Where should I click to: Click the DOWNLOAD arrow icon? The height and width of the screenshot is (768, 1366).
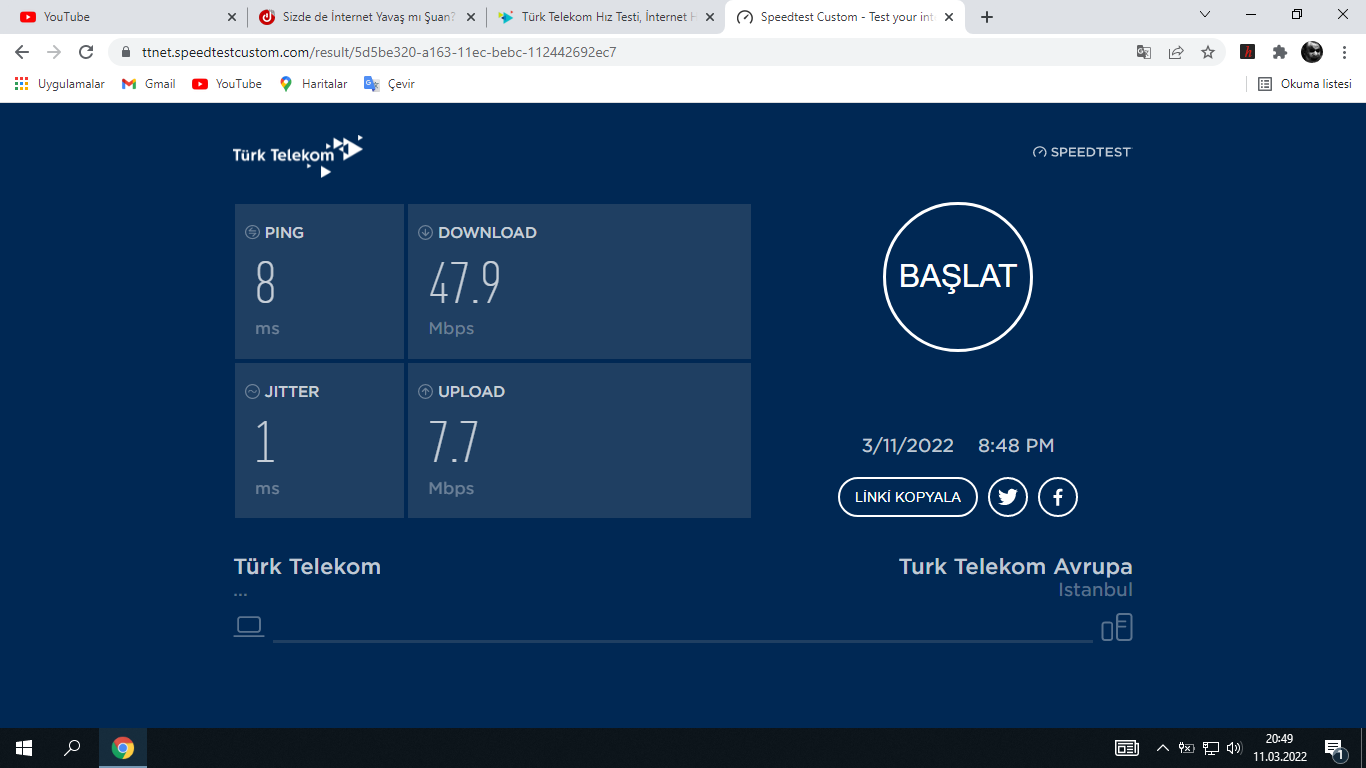point(425,232)
